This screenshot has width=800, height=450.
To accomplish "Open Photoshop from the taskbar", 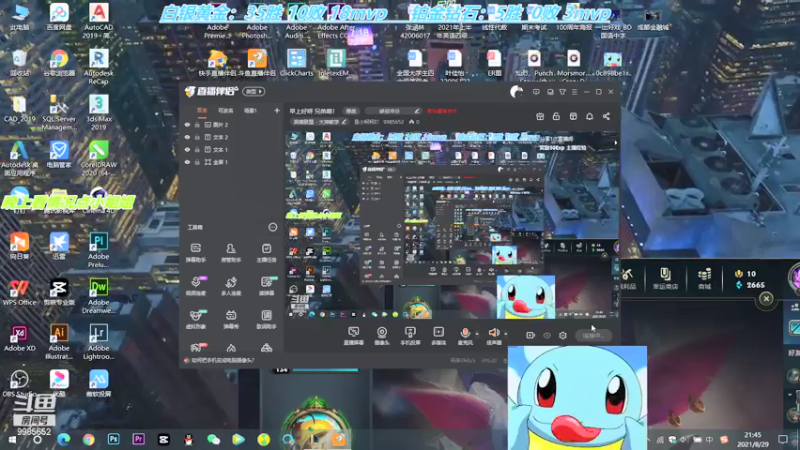I will point(113,439).
